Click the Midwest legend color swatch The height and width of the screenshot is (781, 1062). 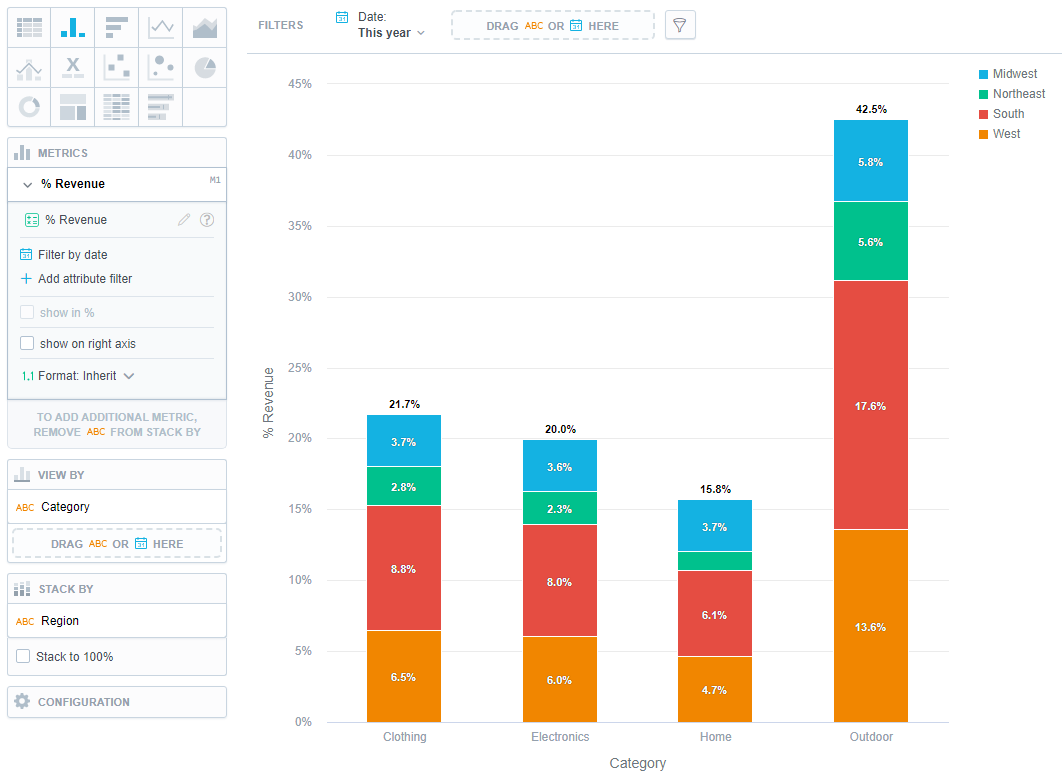[x=983, y=74]
